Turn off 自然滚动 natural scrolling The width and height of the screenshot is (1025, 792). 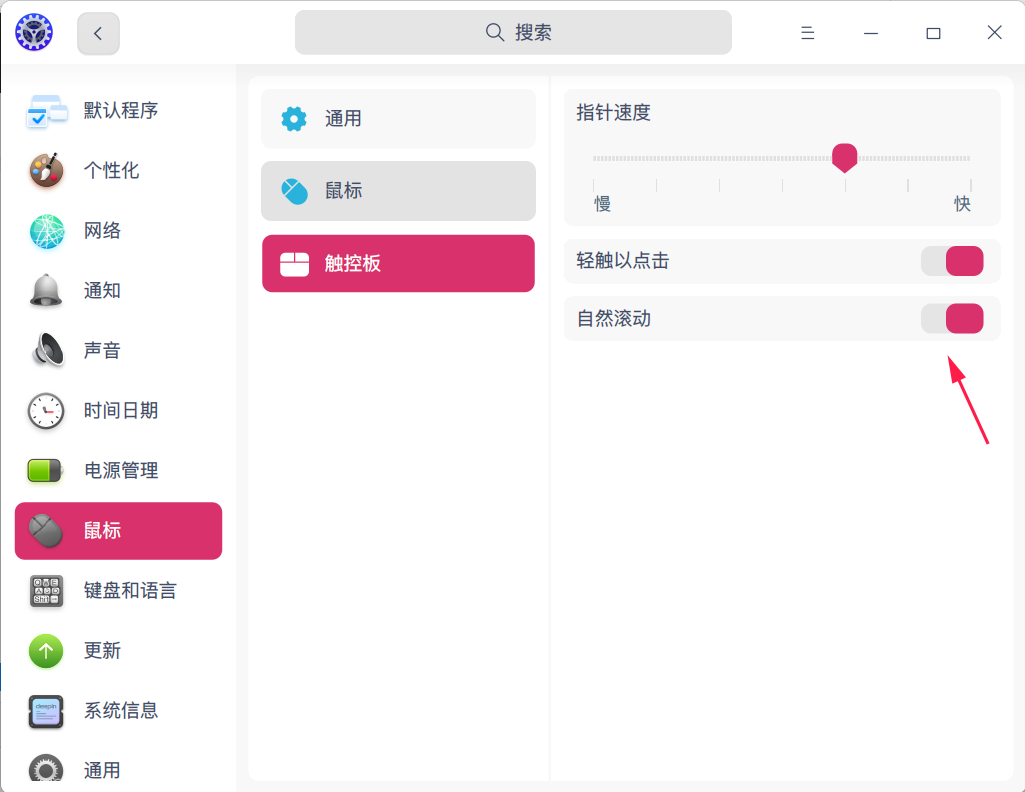(x=952, y=318)
